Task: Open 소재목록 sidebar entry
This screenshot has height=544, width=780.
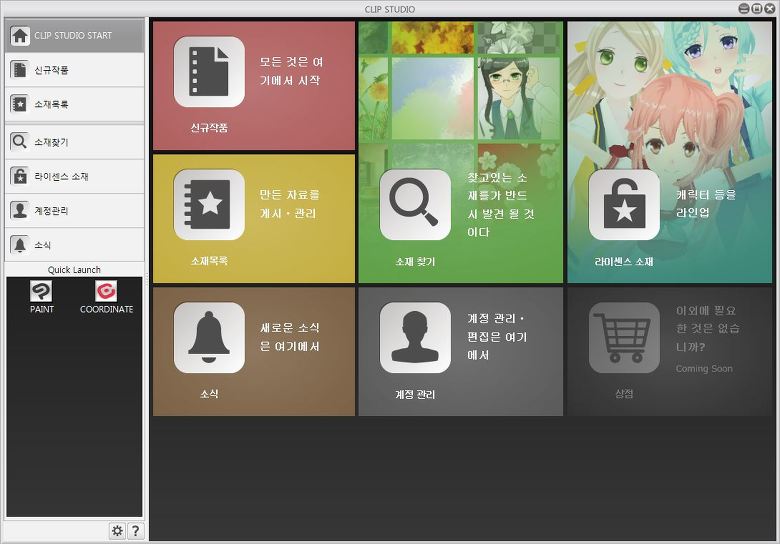Action: [74, 104]
